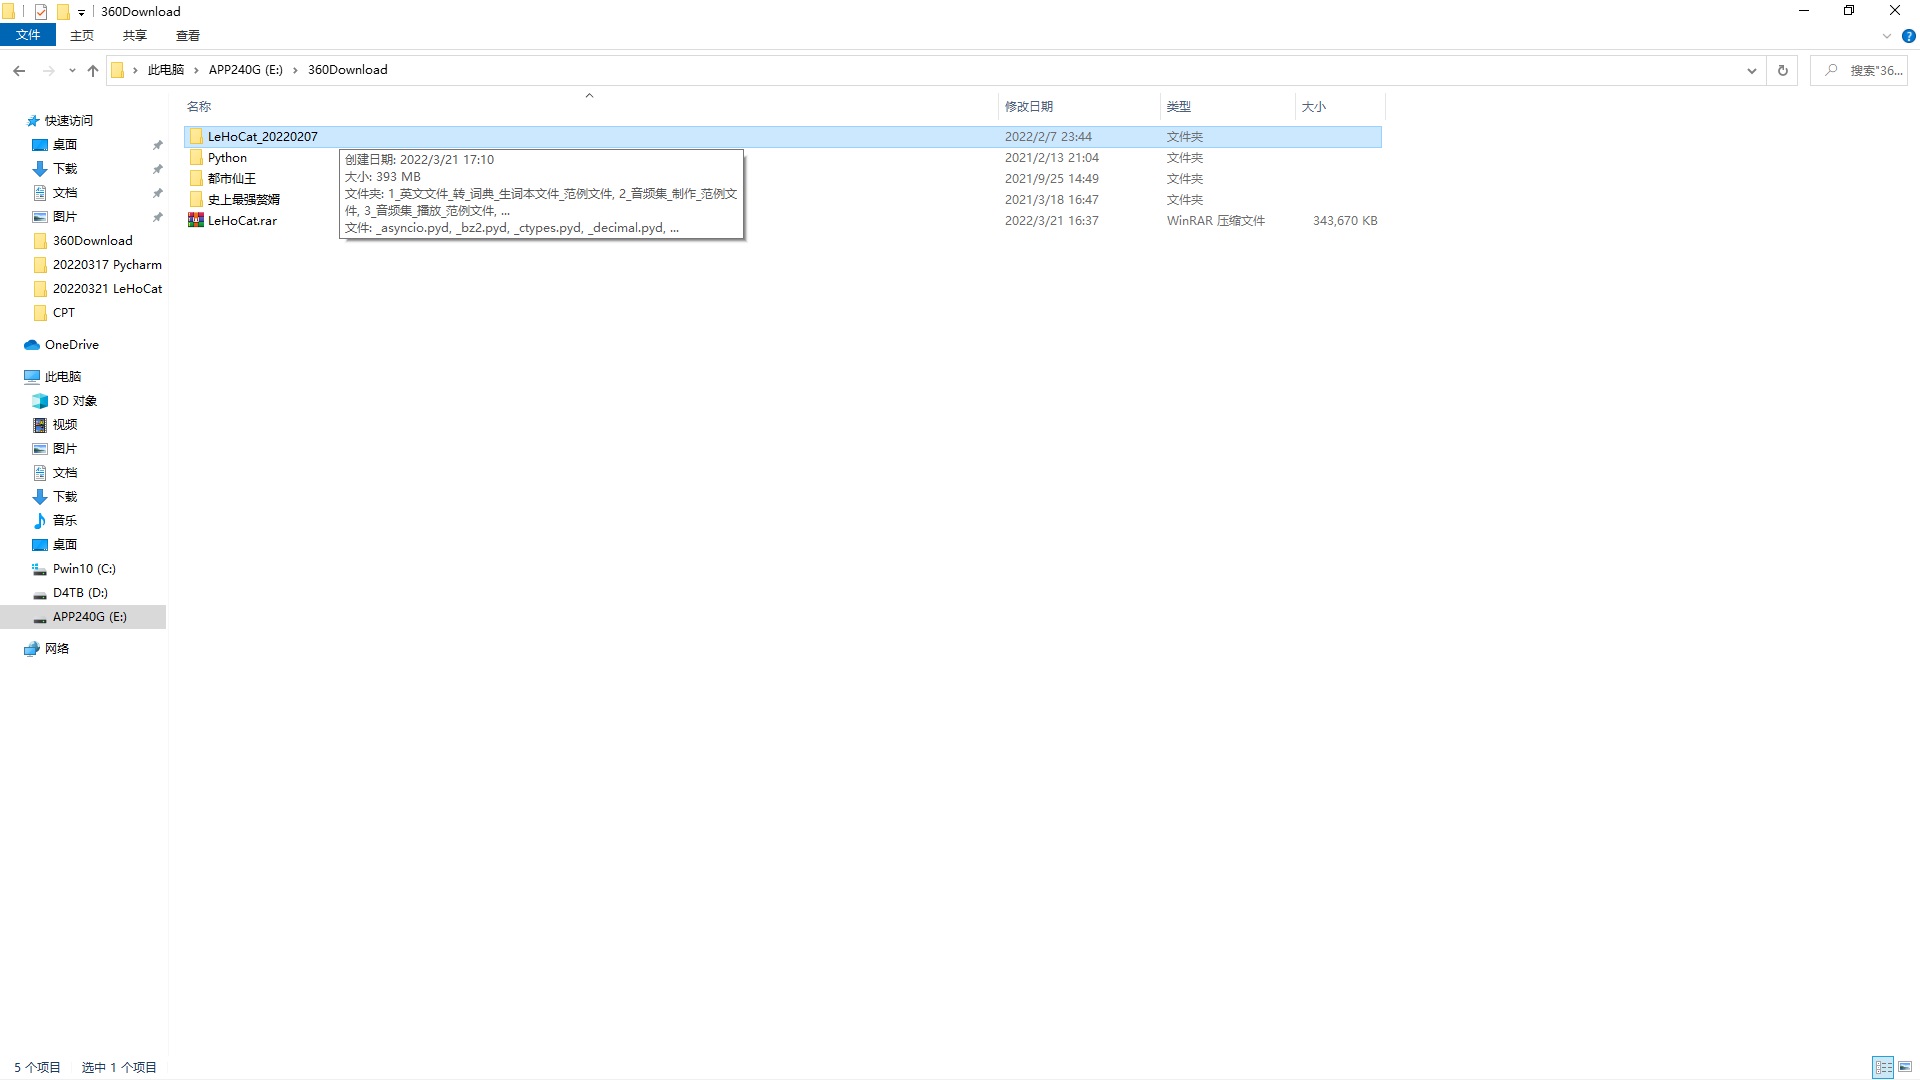Click quick access properties checkmark icon
Image resolution: width=1920 pixels, height=1080 pixels.
(x=41, y=12)
